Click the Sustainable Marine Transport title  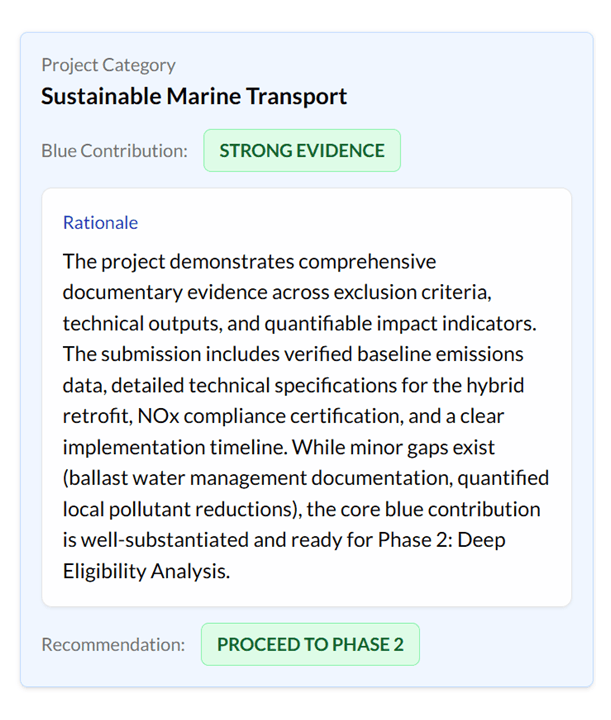coord(194,96)
